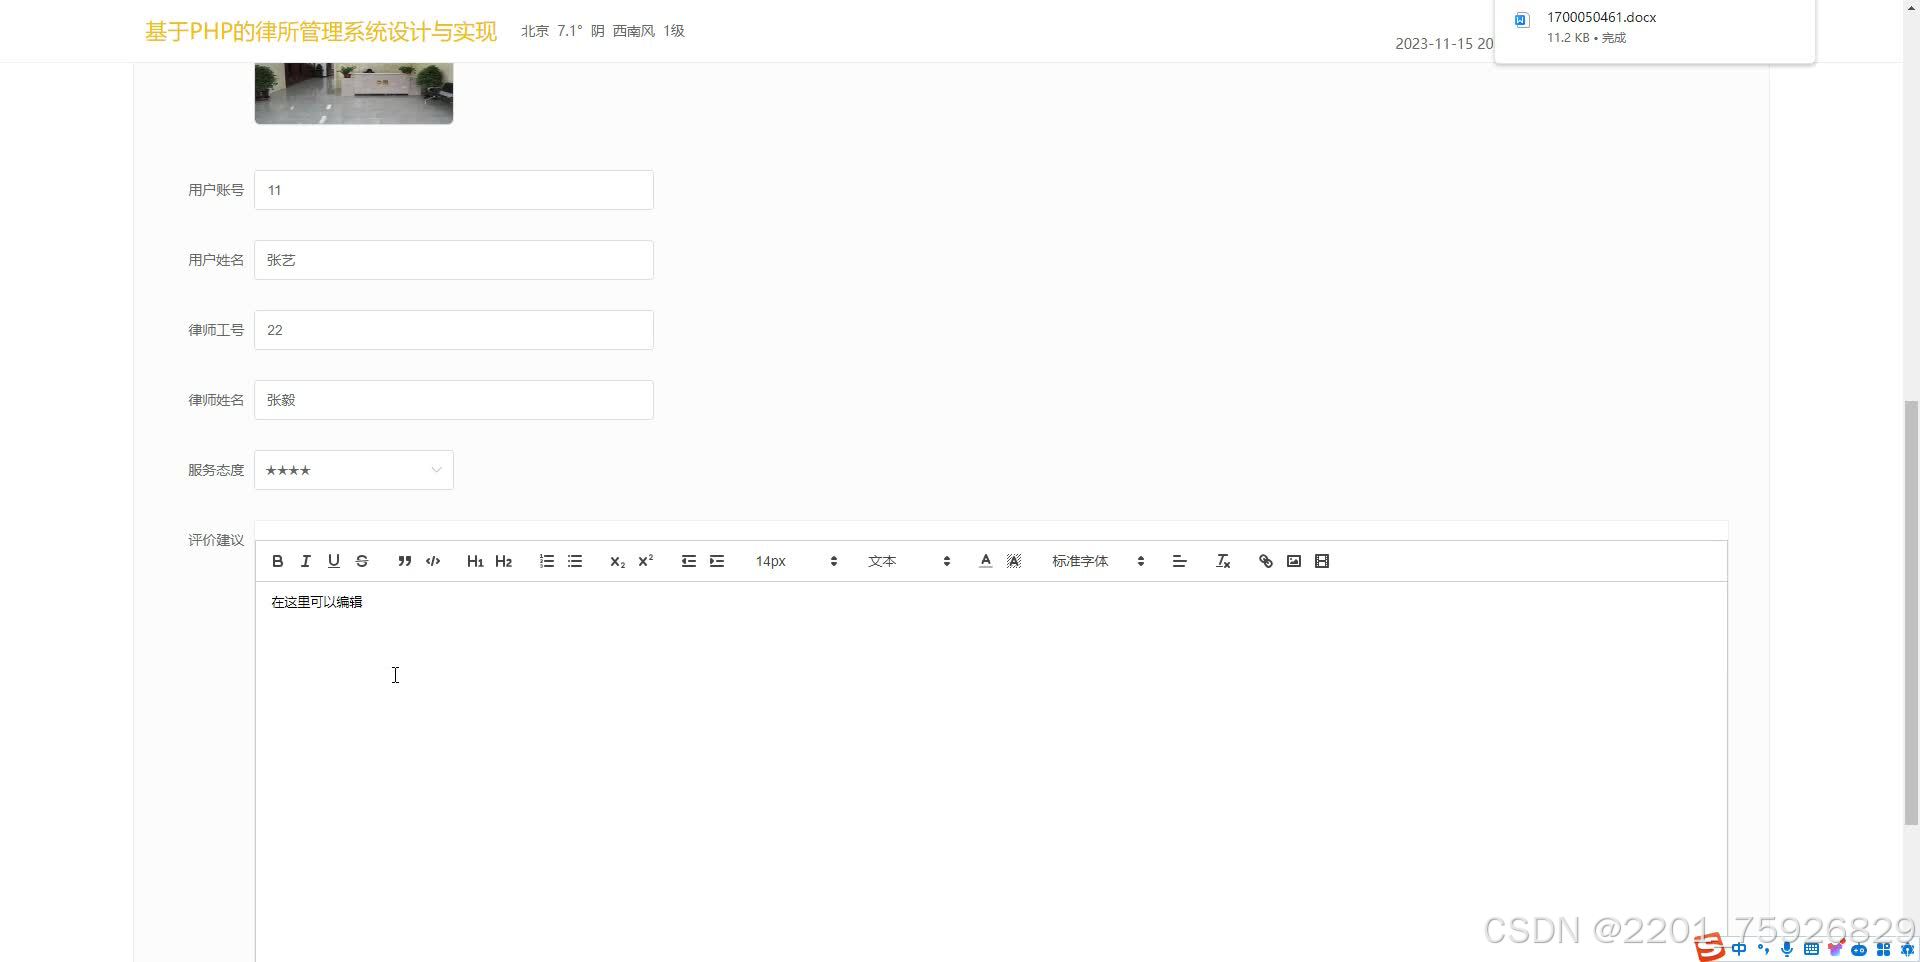Viewport: 1920px width, 962px height.
Task: Click the 用户账号 input field
Action: 454,190
